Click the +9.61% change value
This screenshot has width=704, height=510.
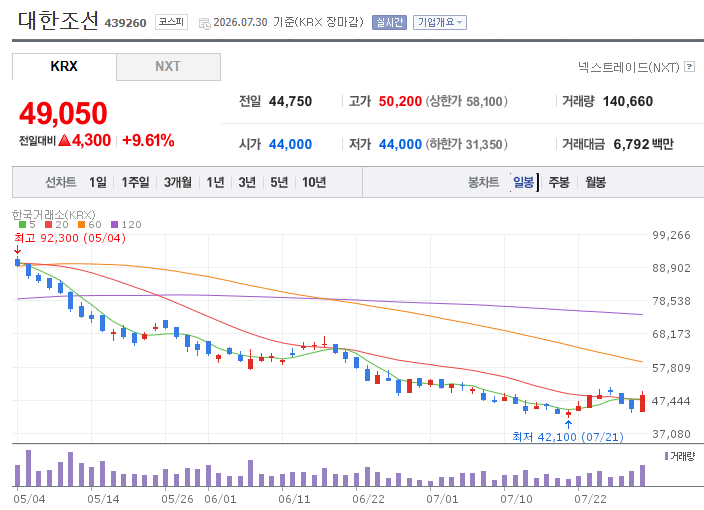click(x=148, y=141)
